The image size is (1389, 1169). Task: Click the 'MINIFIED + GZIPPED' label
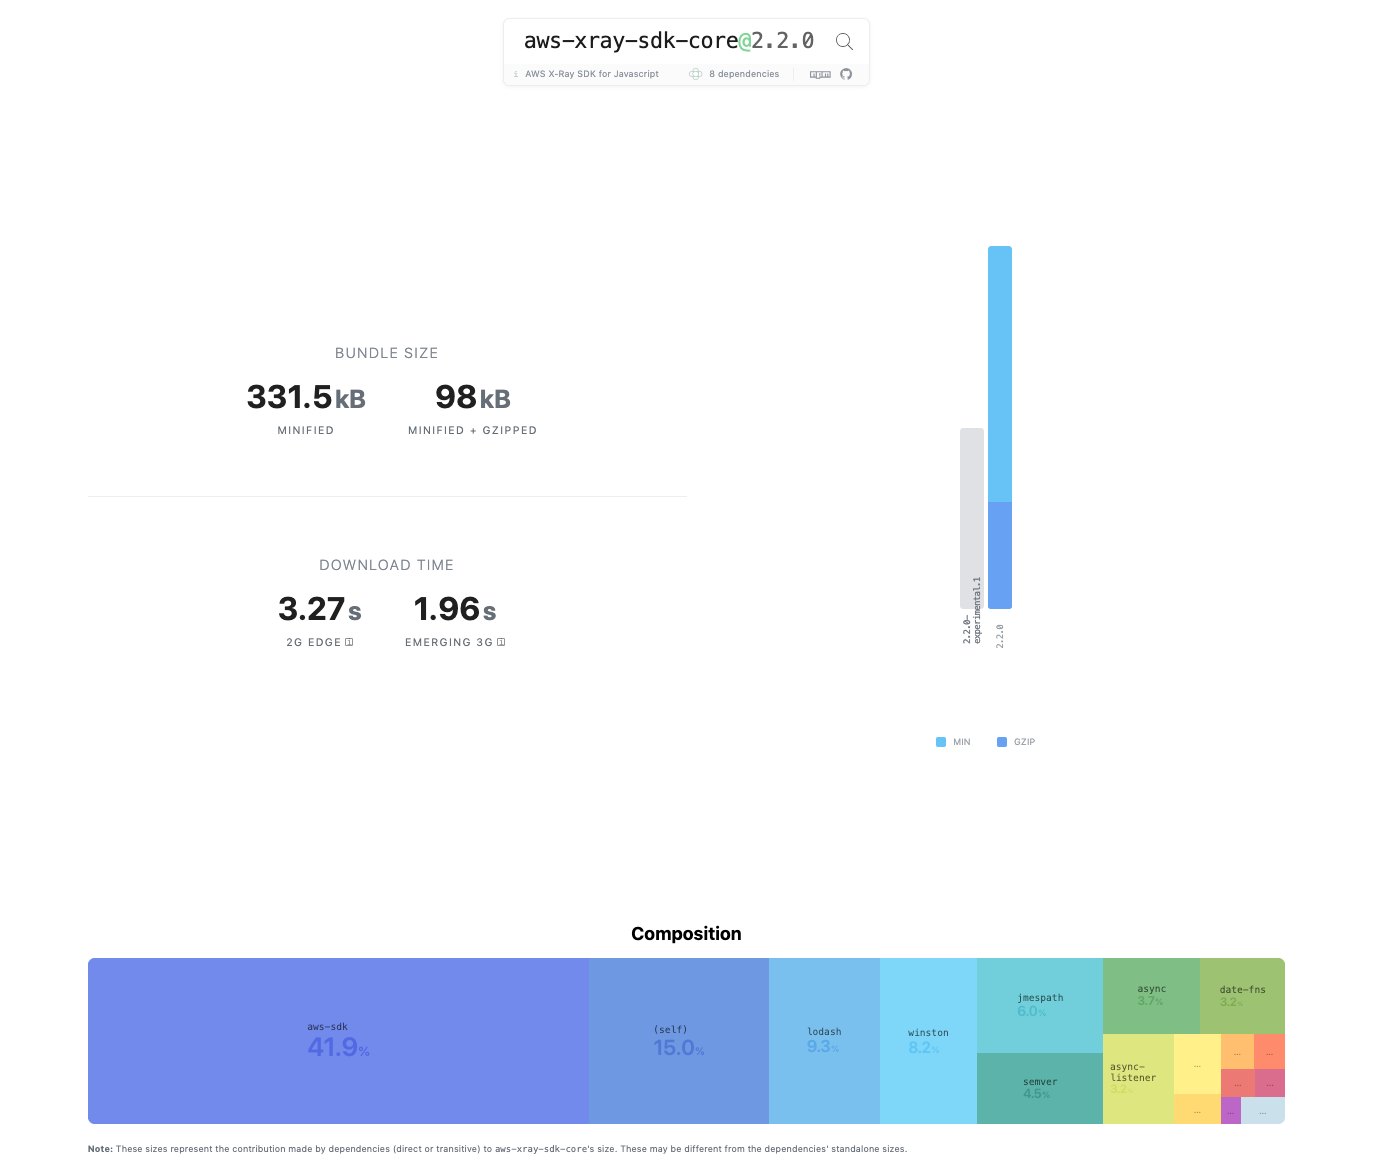(472, 430)
